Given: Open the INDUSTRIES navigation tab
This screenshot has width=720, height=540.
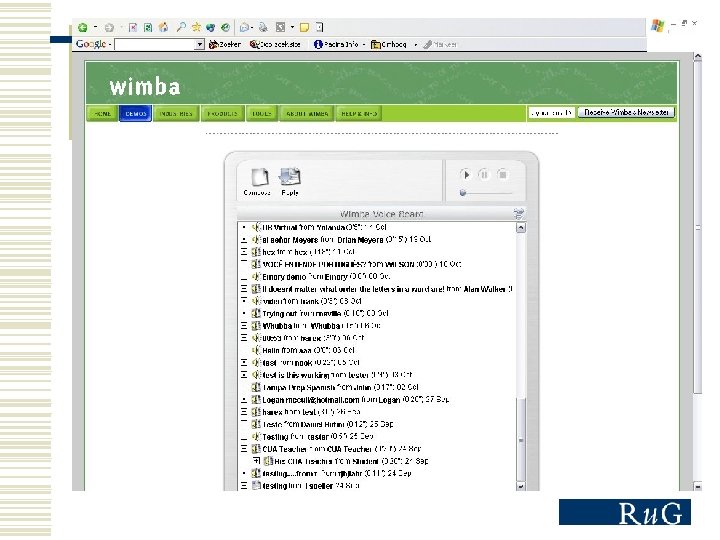Looking at the screenshot, I should [176, 113].
